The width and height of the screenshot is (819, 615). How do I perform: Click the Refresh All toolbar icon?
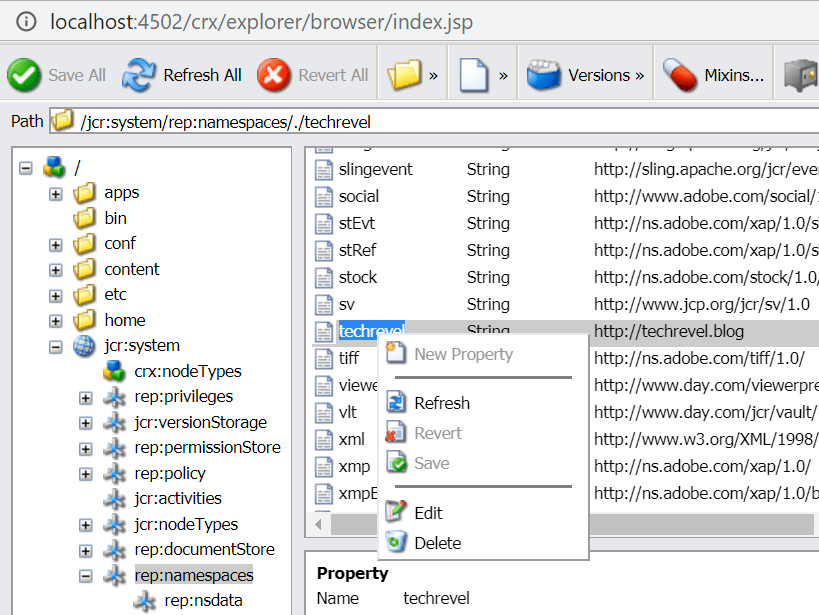(x=138, y=75)
